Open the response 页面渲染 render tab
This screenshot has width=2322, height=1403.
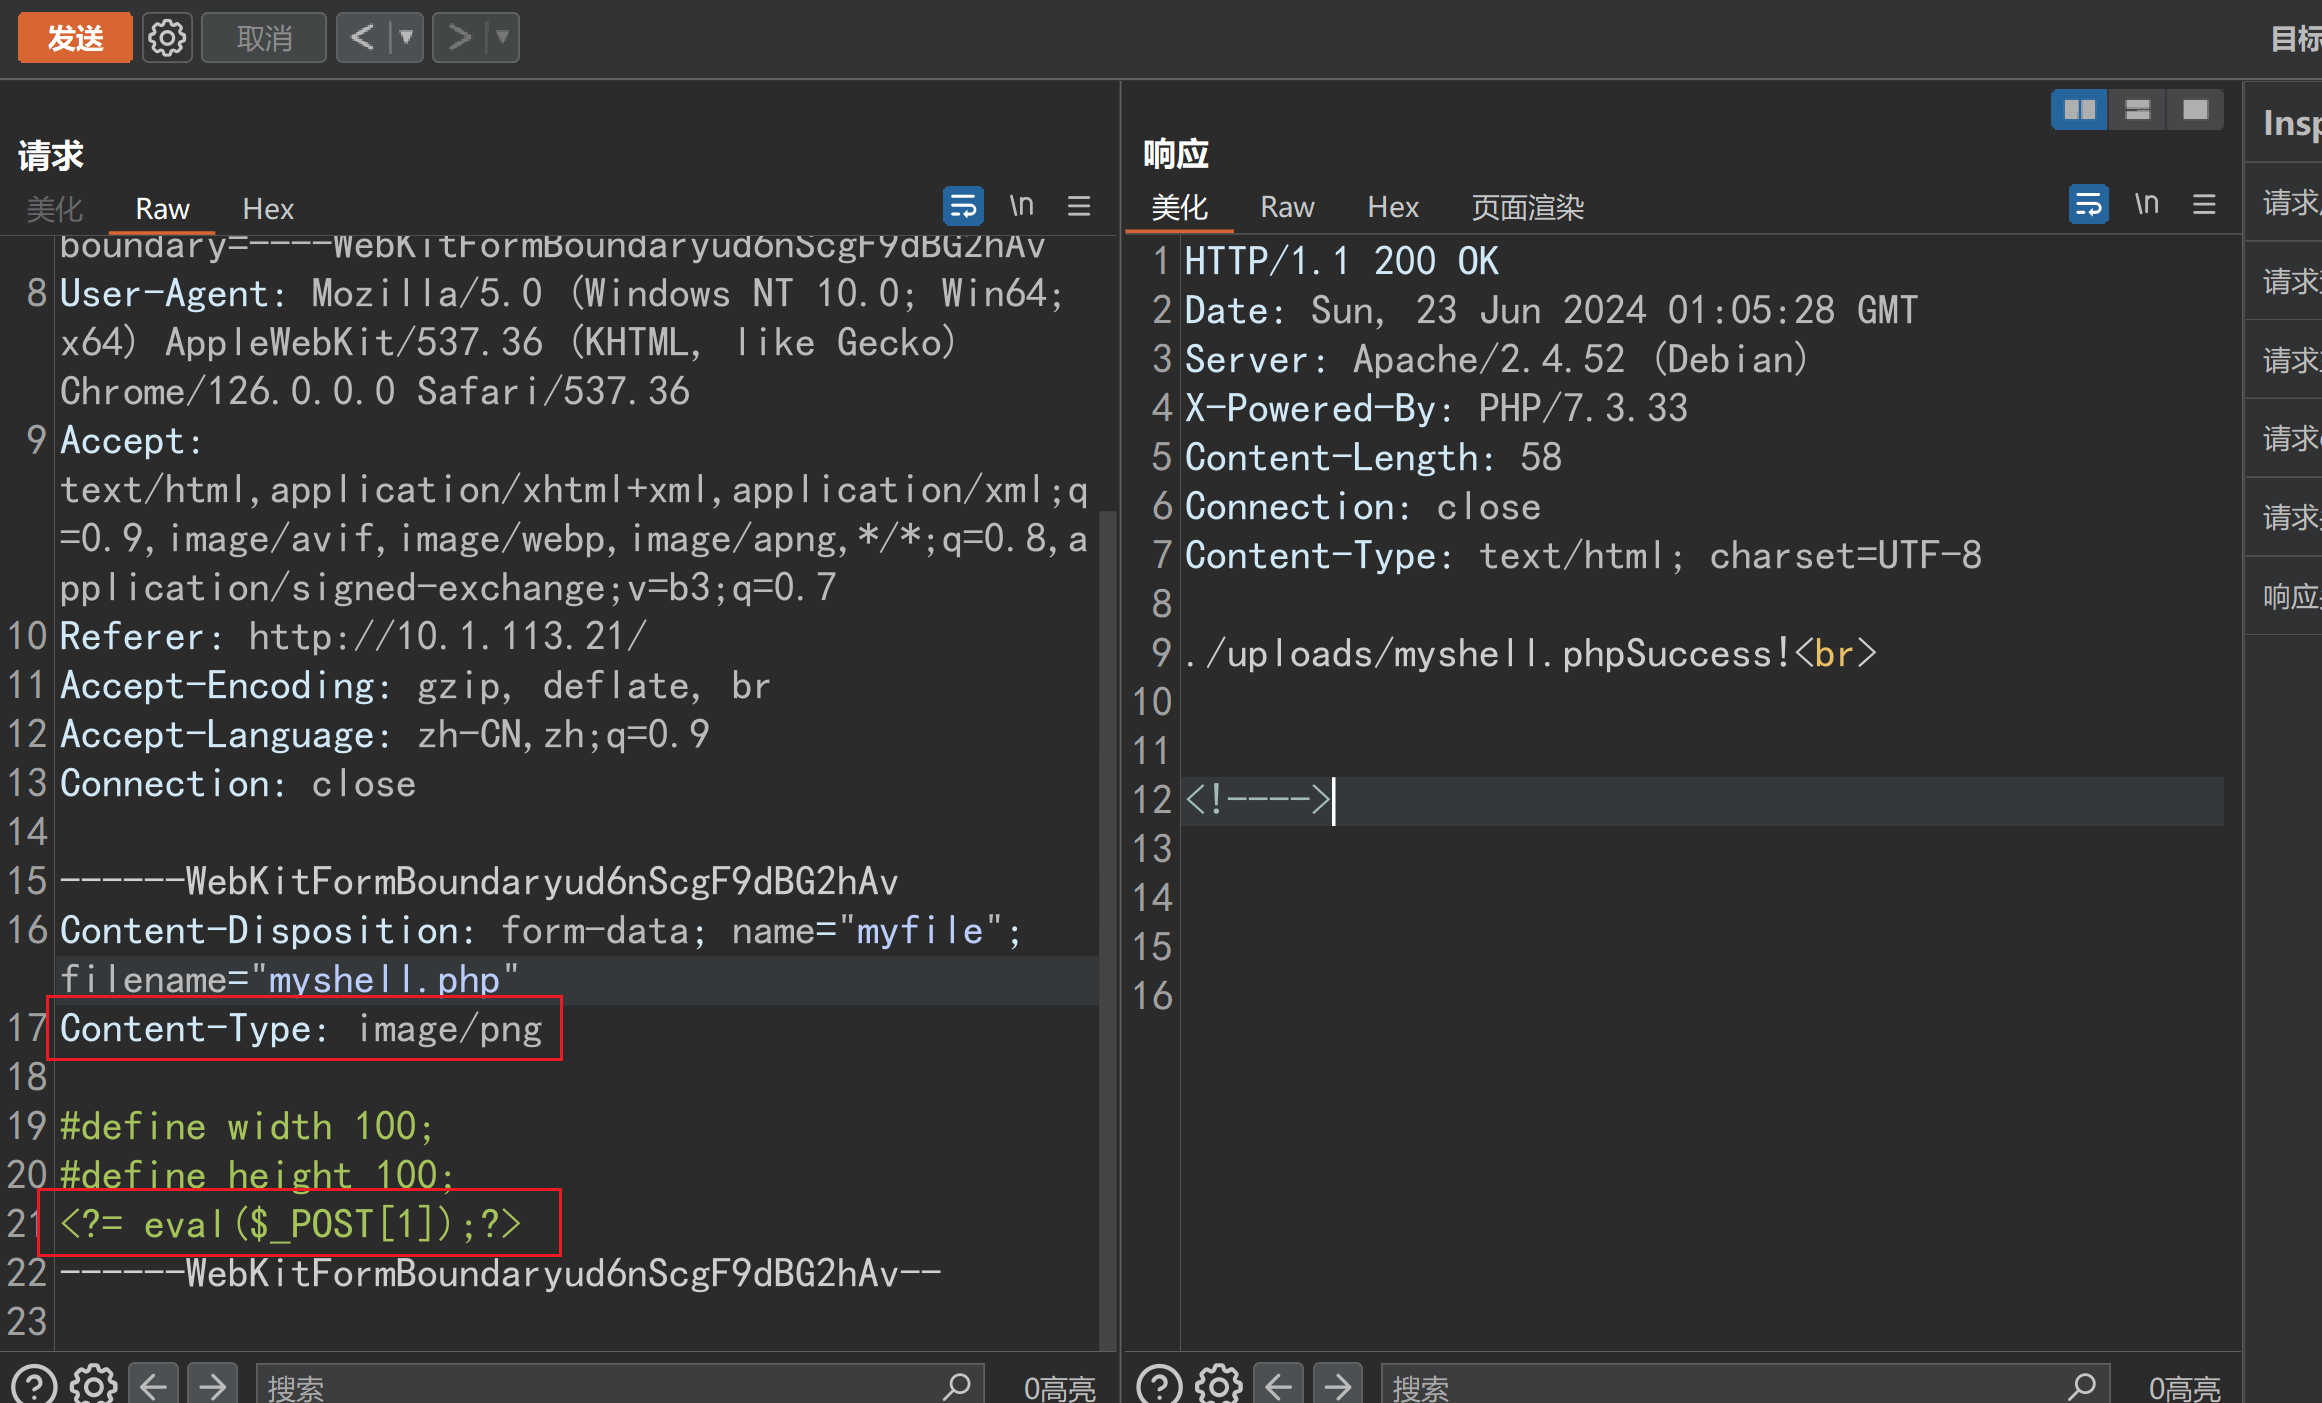point(1528,208)
